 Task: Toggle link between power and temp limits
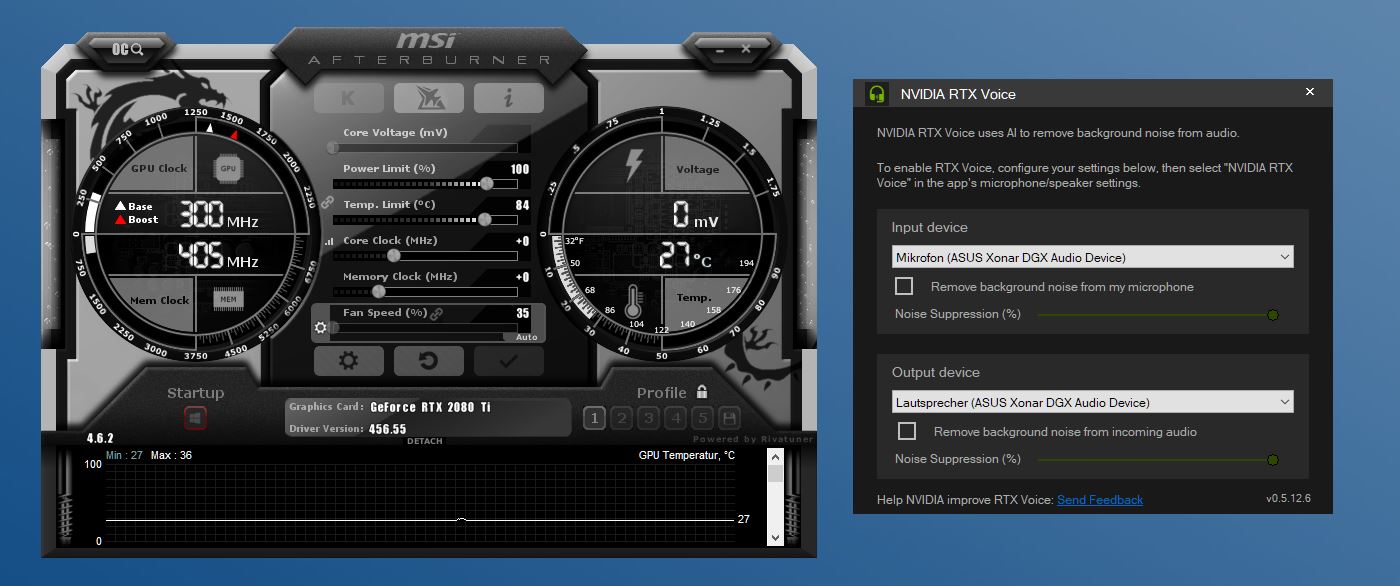click(327, 201)
